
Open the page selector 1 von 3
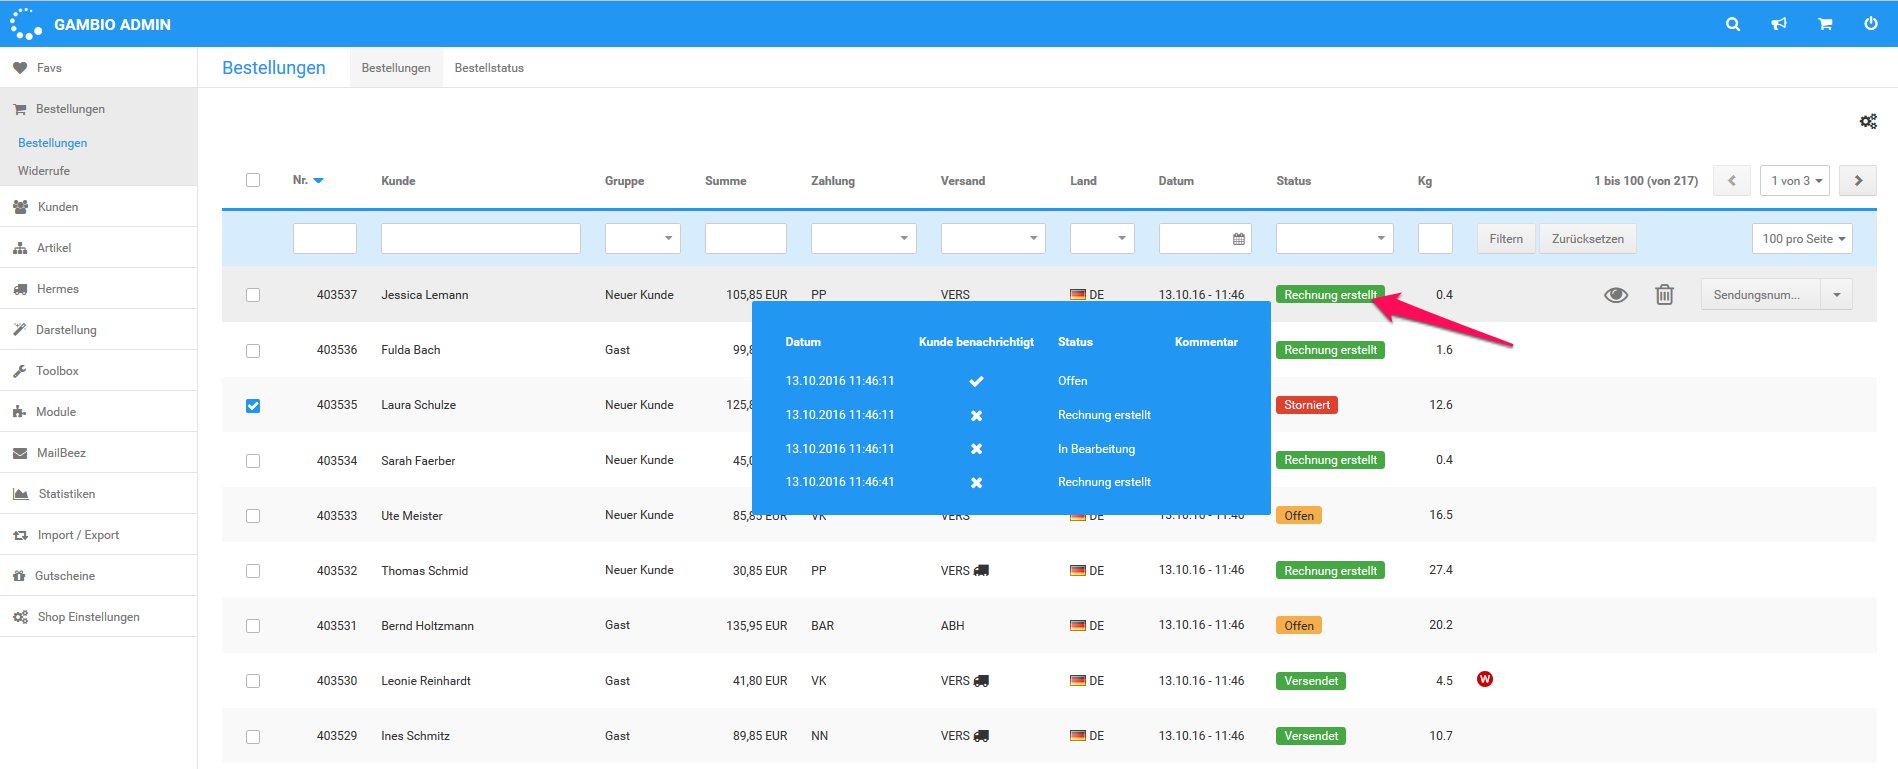pos(1795,181)
